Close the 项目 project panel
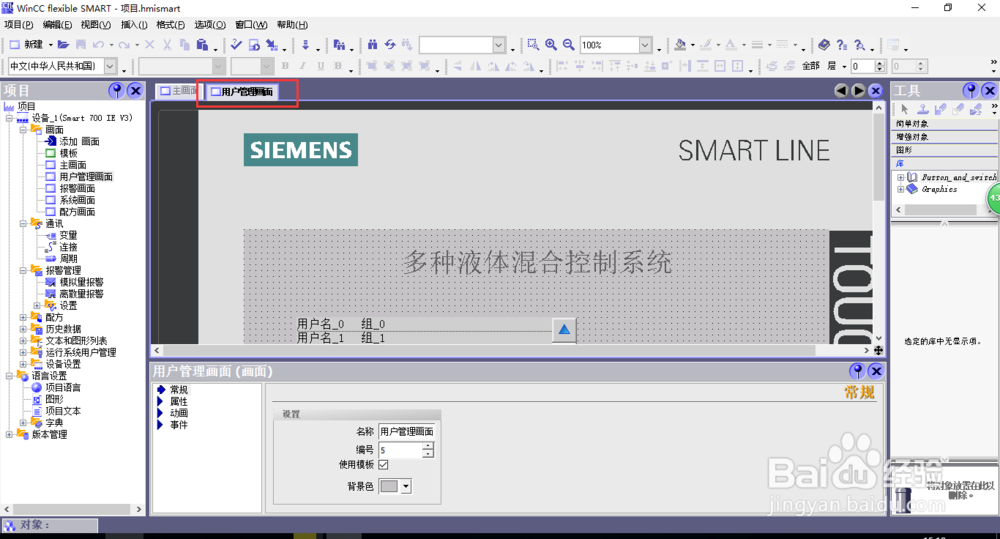Screen dimensions: 1000x539 click(135, 91)
